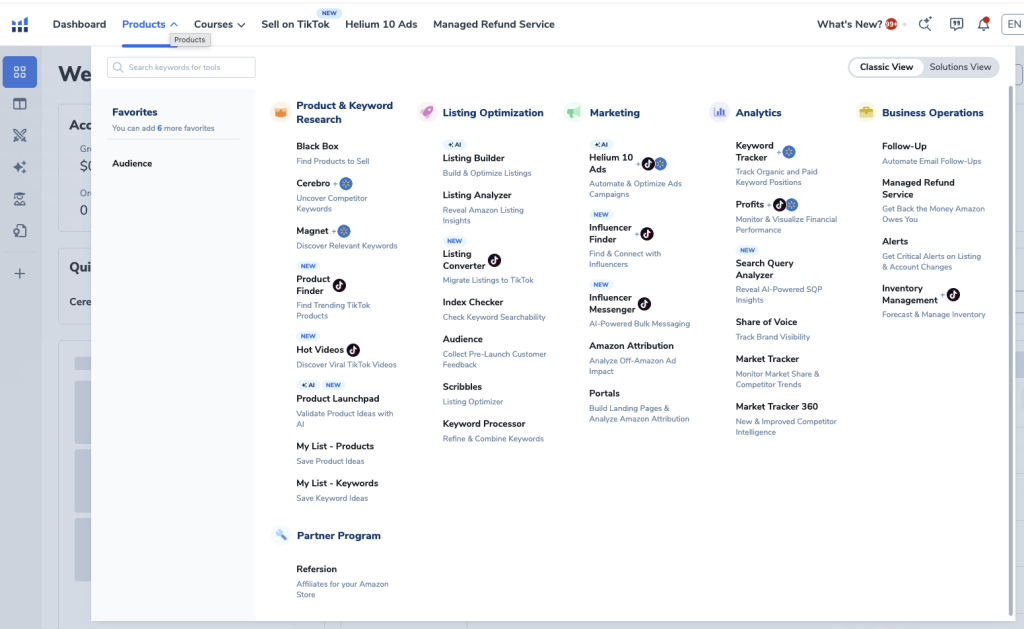This screenshot has width=1024, height=629.
Task: Select the dashboard grid sidebar icon
Action: 20,72
